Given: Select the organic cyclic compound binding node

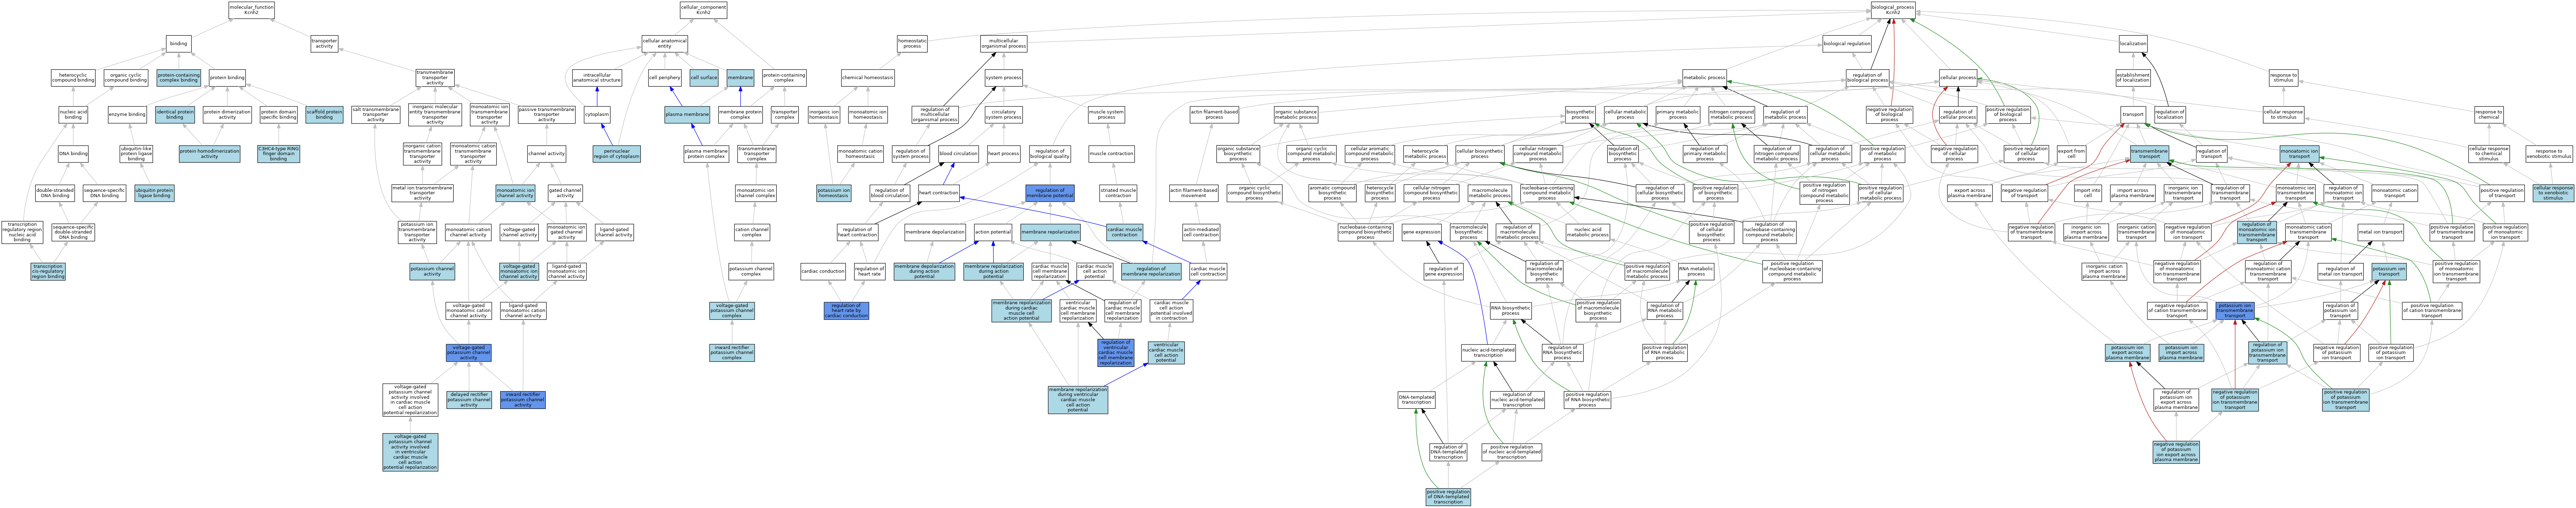Looking at the screenshot, I should pos(126,78).
